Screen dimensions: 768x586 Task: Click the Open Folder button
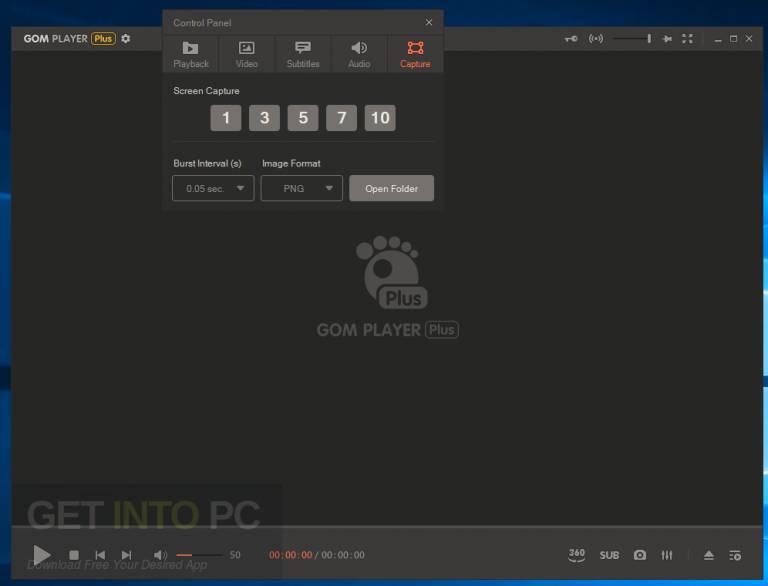click(x=391, y=188)
